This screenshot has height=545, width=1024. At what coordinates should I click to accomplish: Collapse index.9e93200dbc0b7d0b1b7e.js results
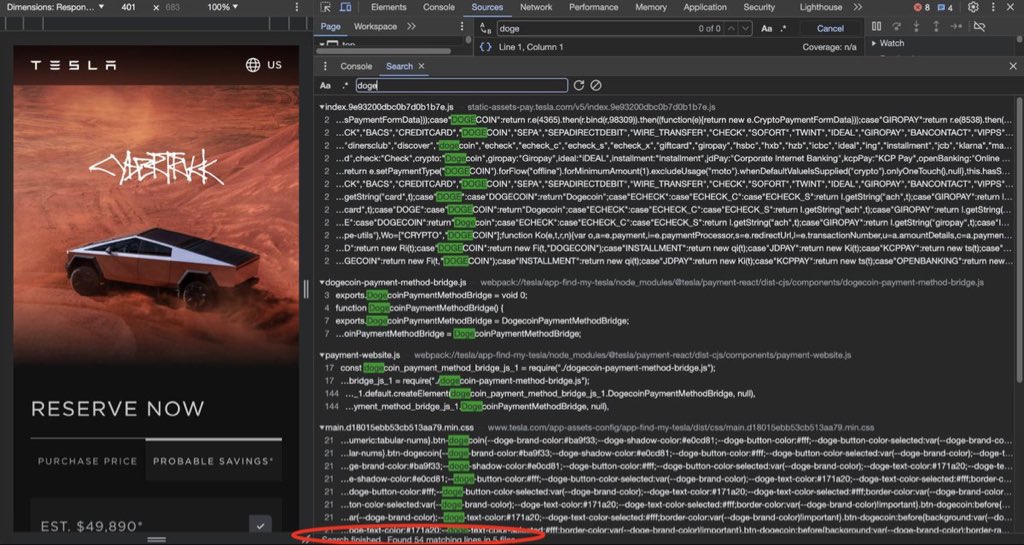pos(321,106)
